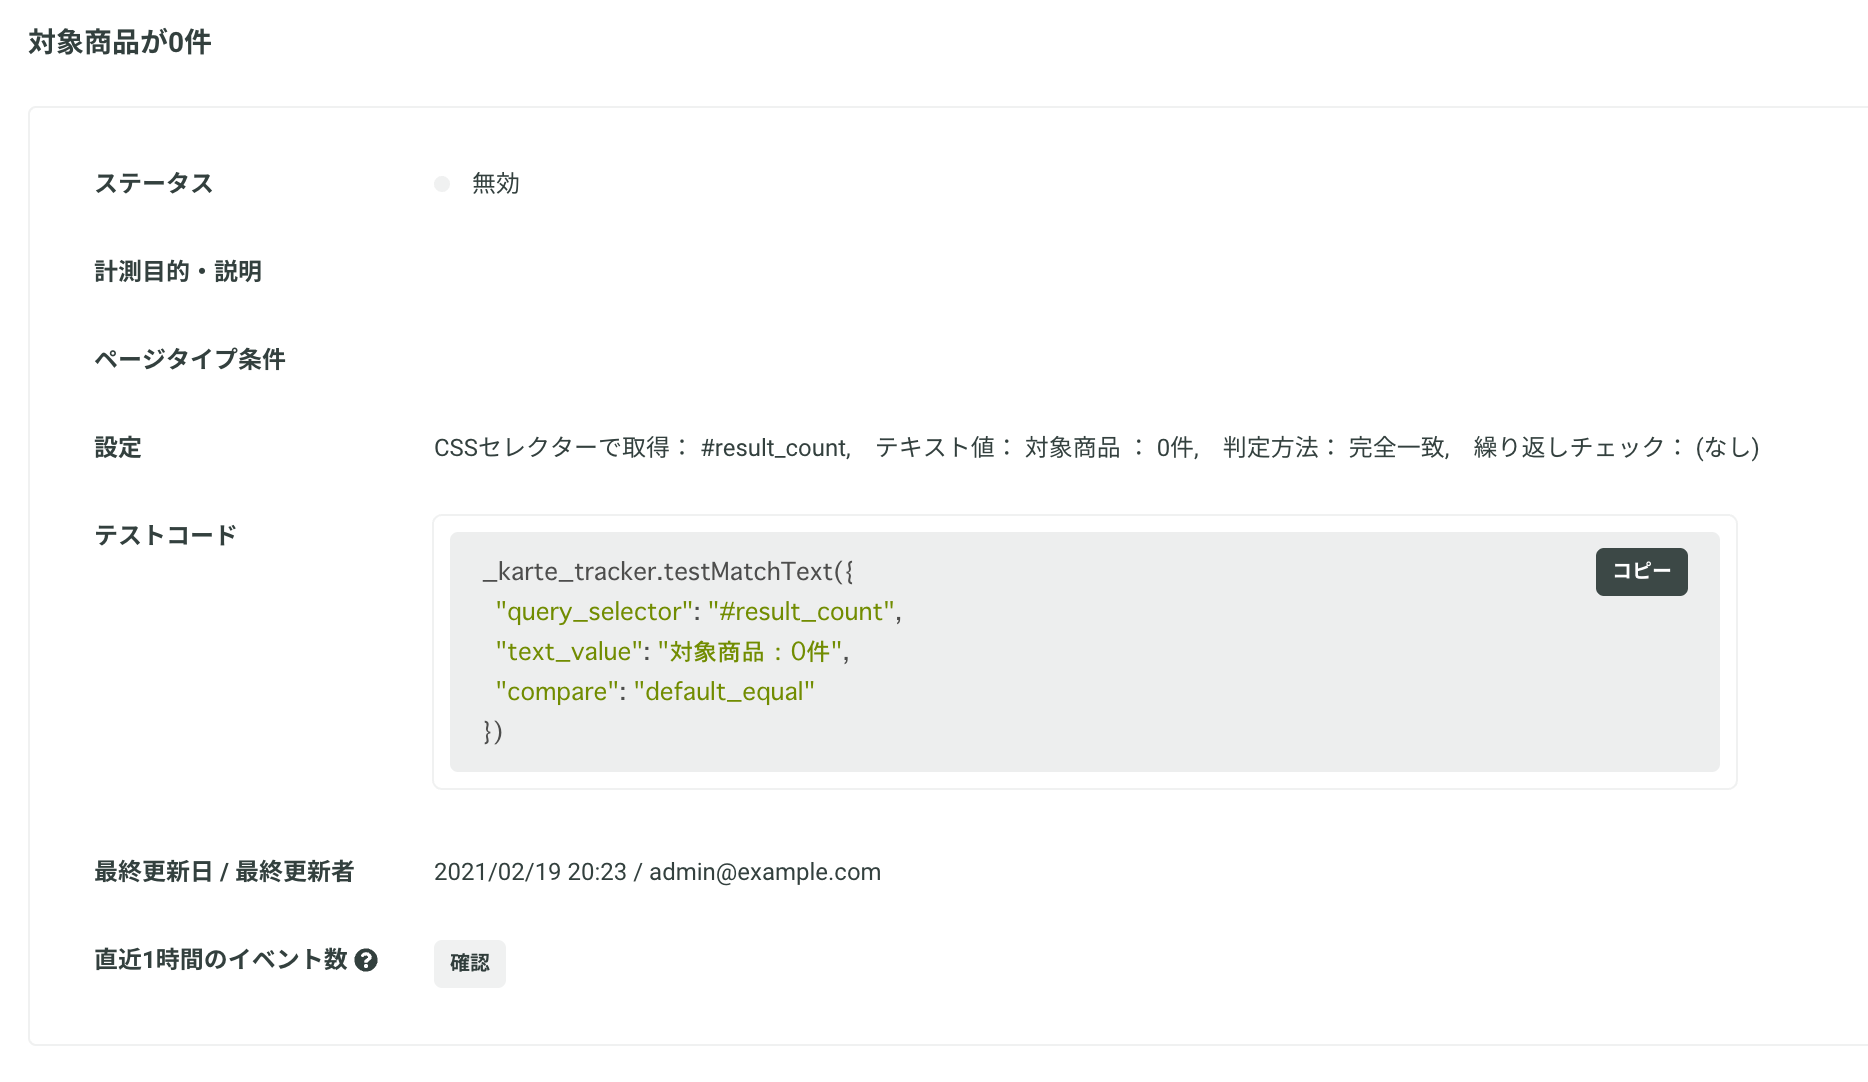Click the 最終更新日 / 最終更新者 label
The height and width of the screenshot is (1082, 1868).
click(x=224, y=872)
